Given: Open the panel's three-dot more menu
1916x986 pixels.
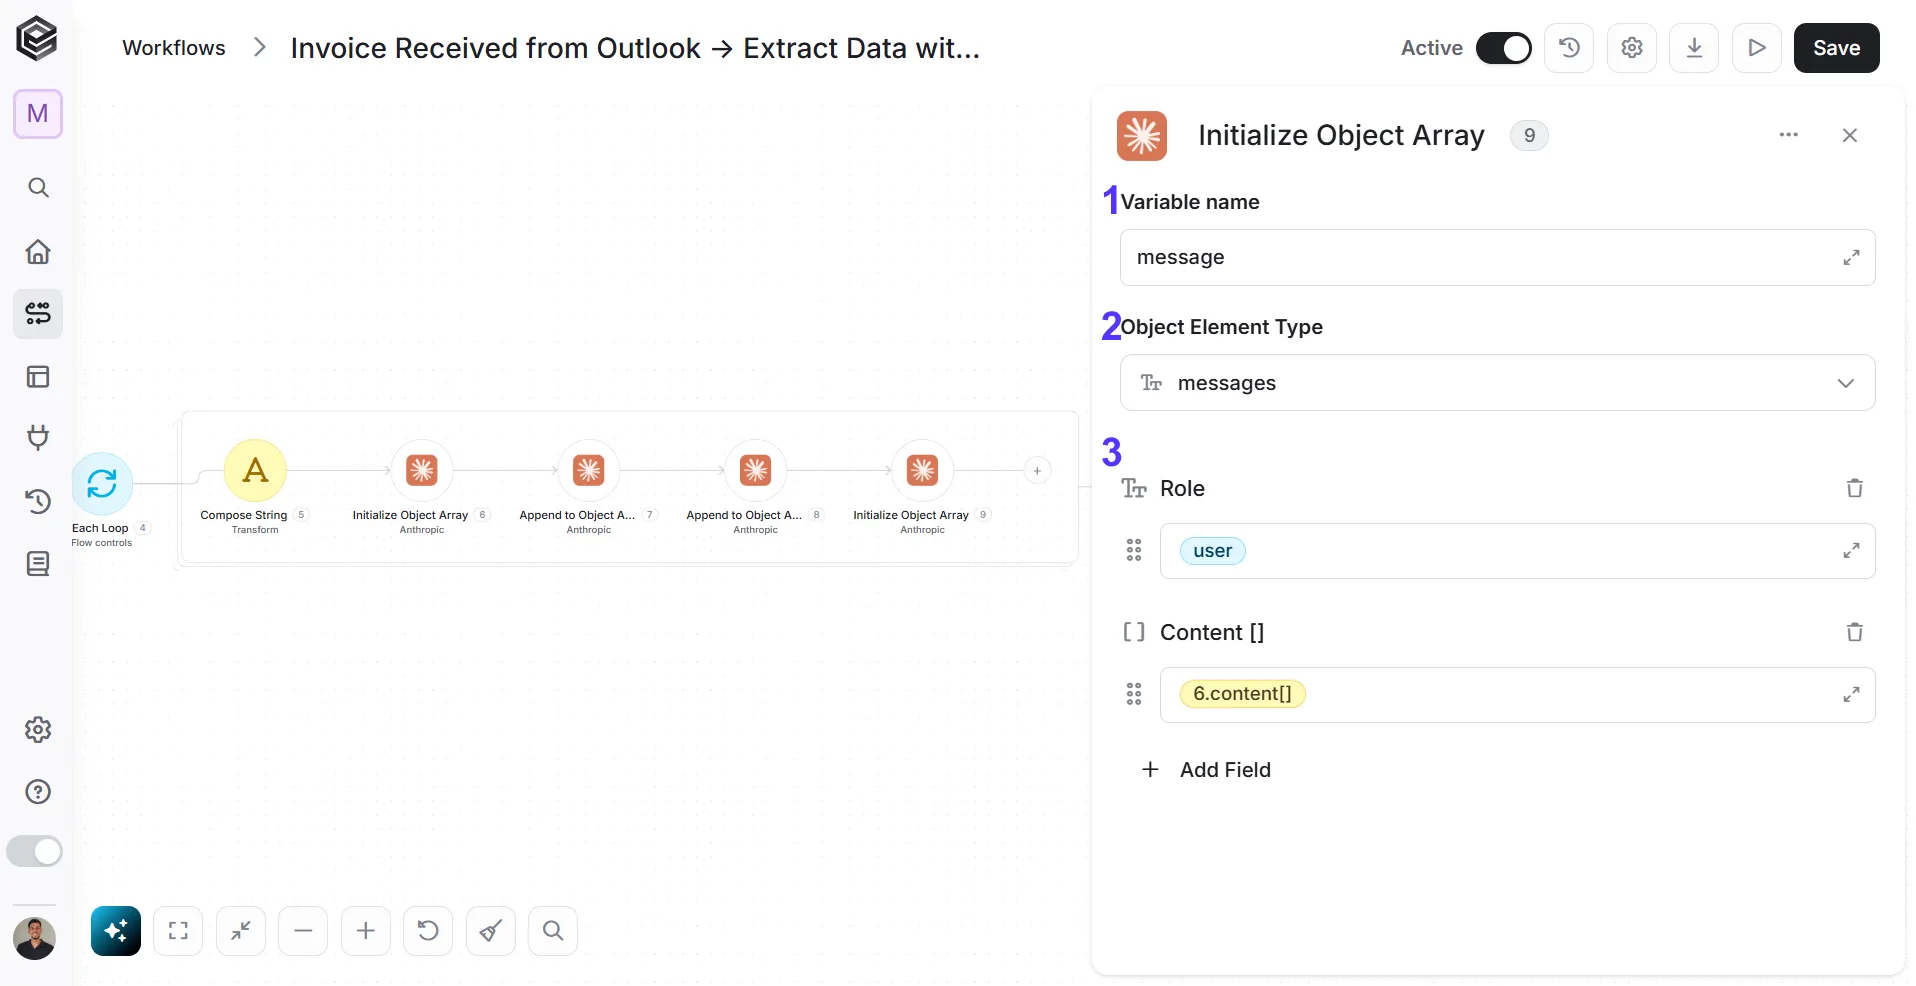Looking at the screenshot, I should (1789, 135).
